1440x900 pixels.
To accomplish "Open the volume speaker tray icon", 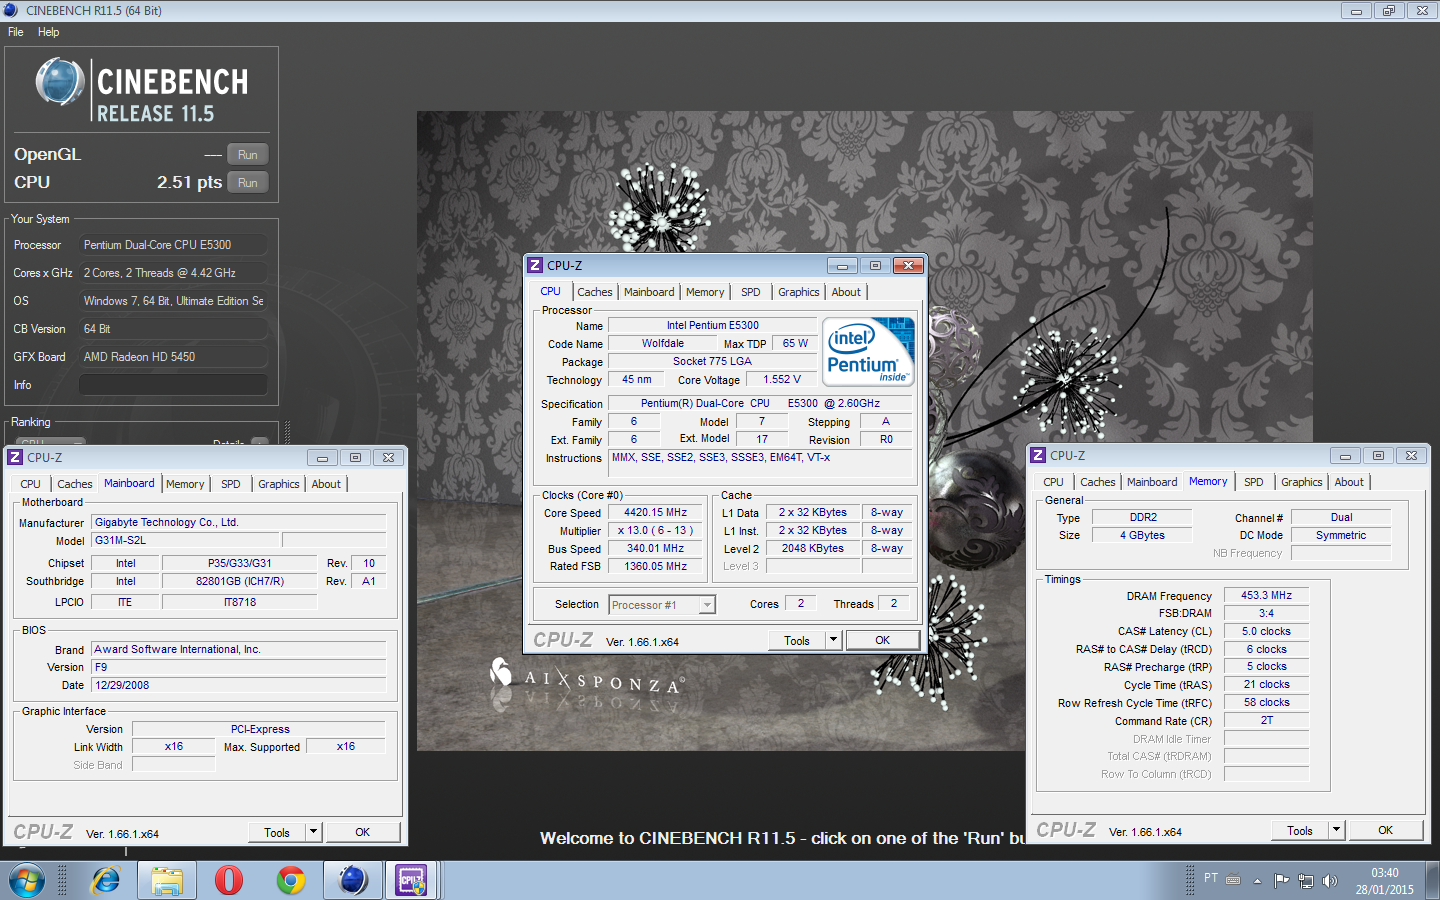I will pyautogui.click(x=1329, y=881).
